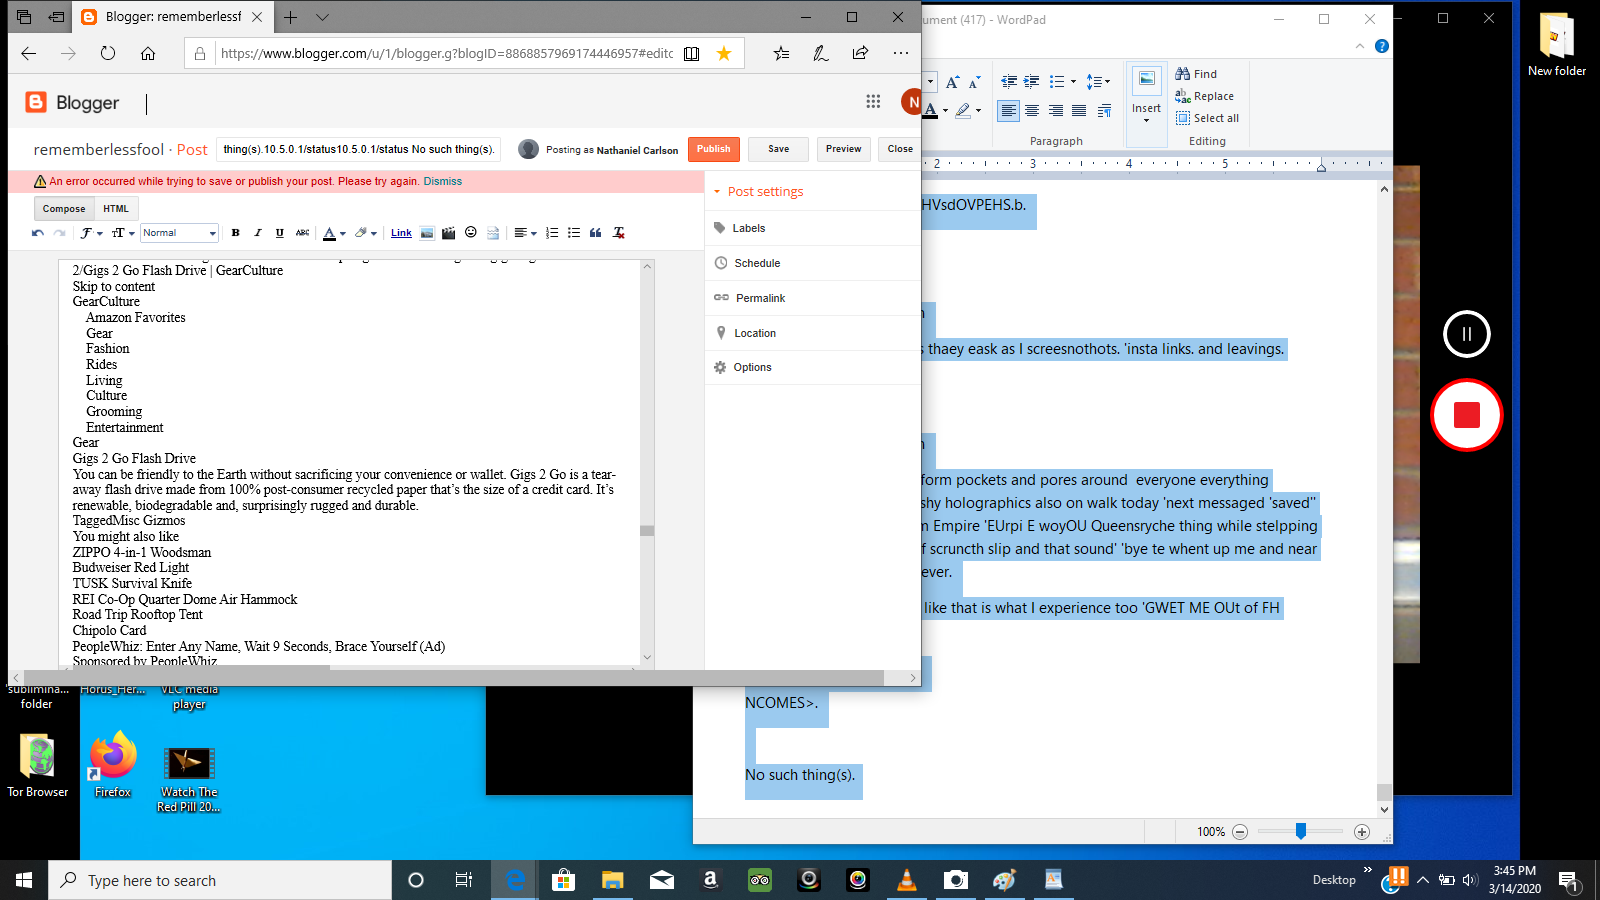Apply underline in Blogger editor toolbar
The height and width of the screenshot is (900, 1600).
pyautogui.click(x=280, y=233)
